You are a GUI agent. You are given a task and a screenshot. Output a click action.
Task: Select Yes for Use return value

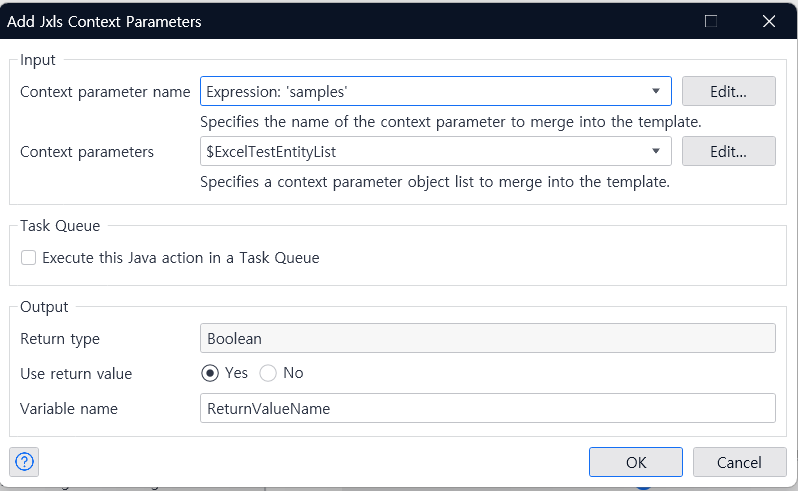point(210,373)
